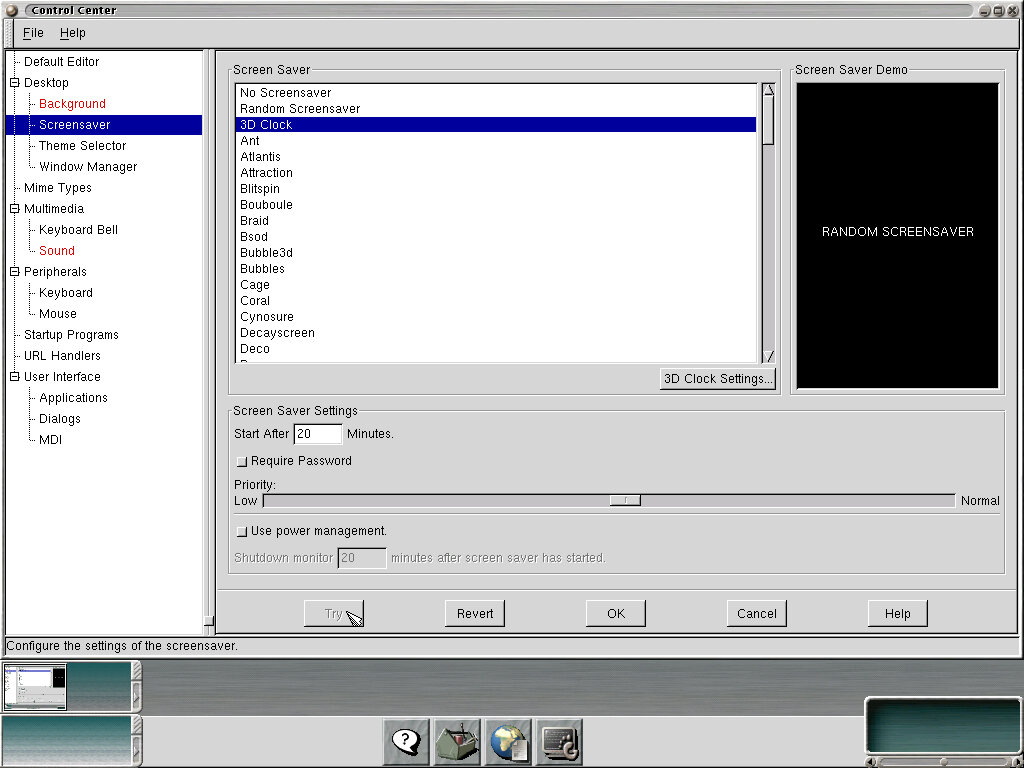Open the File menu
1024x768 pixels.
click(x=33, y=33)
